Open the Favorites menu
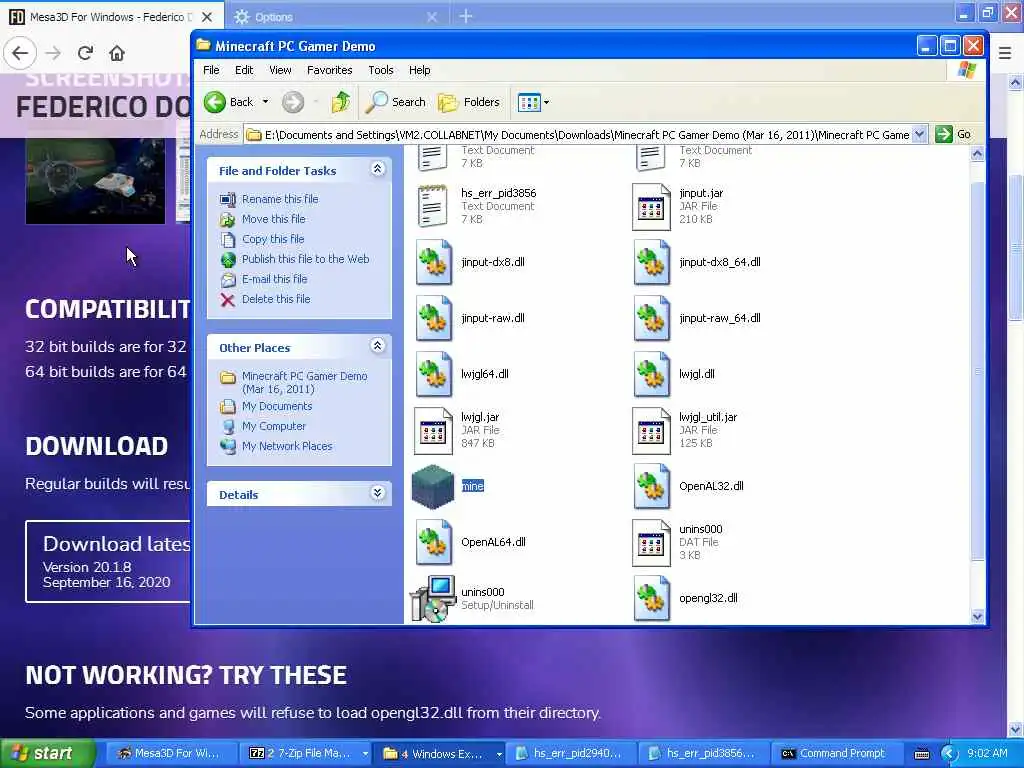 point(329,70)
